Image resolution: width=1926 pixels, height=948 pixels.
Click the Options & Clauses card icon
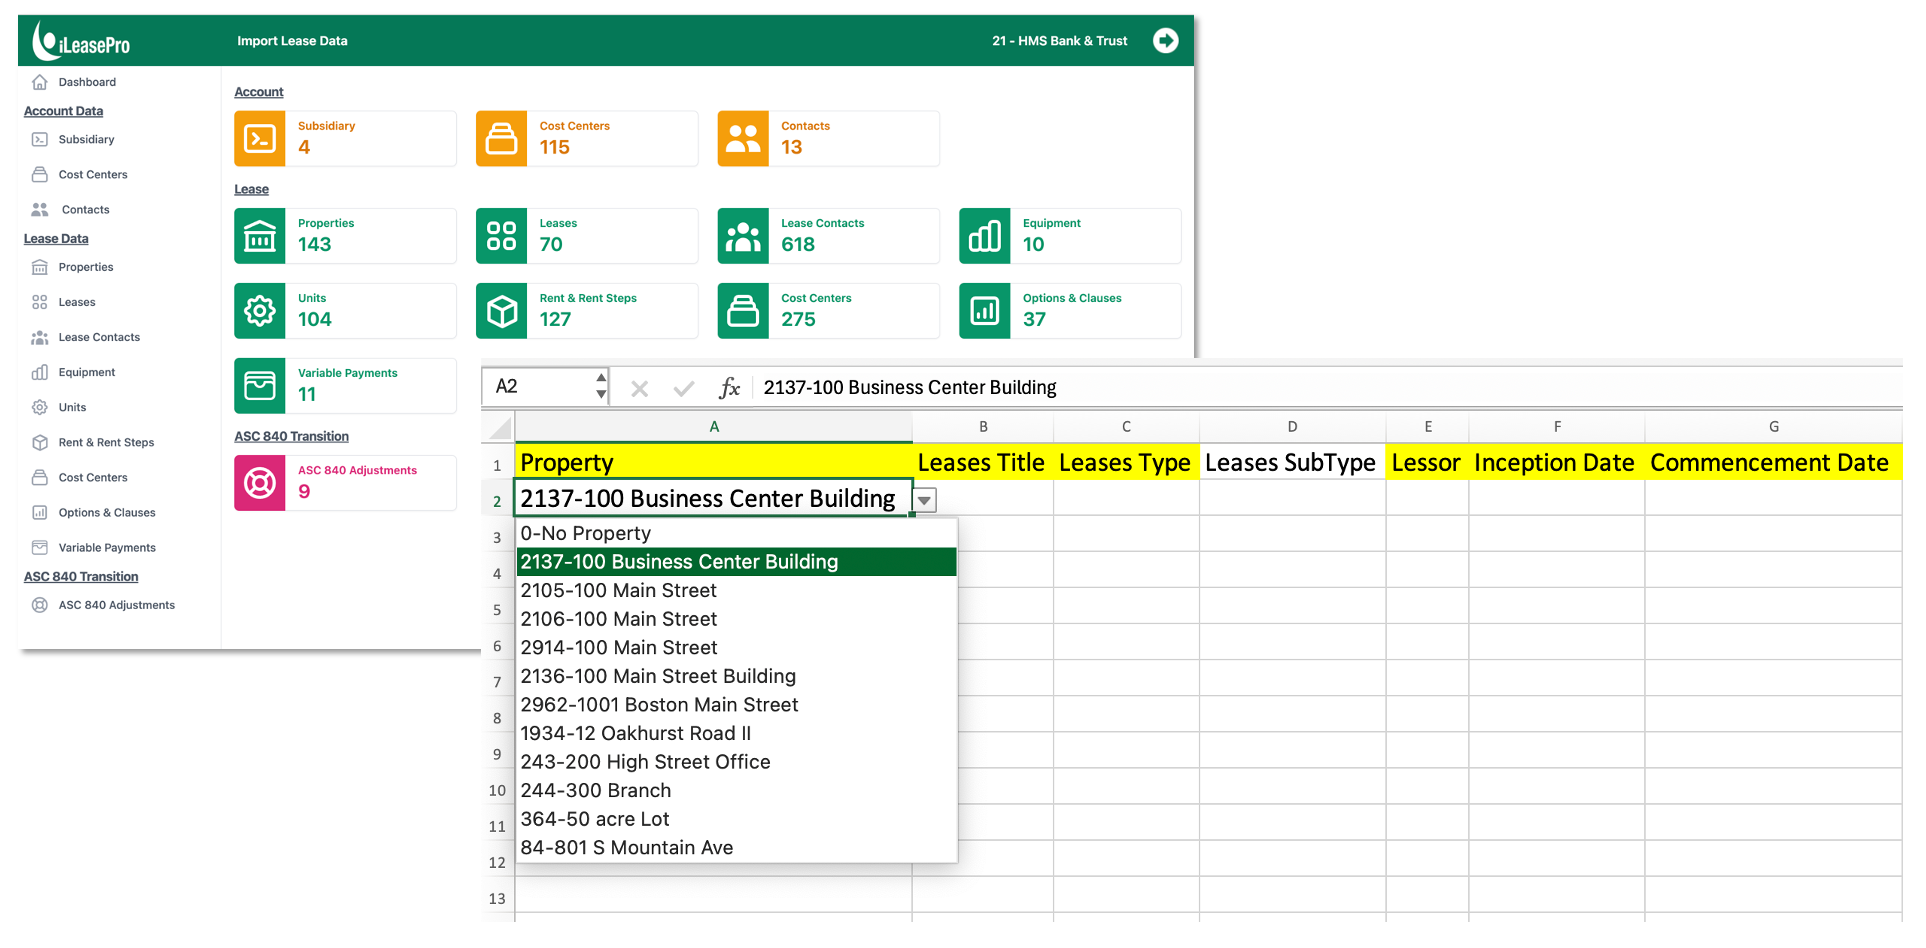(985, 311)
